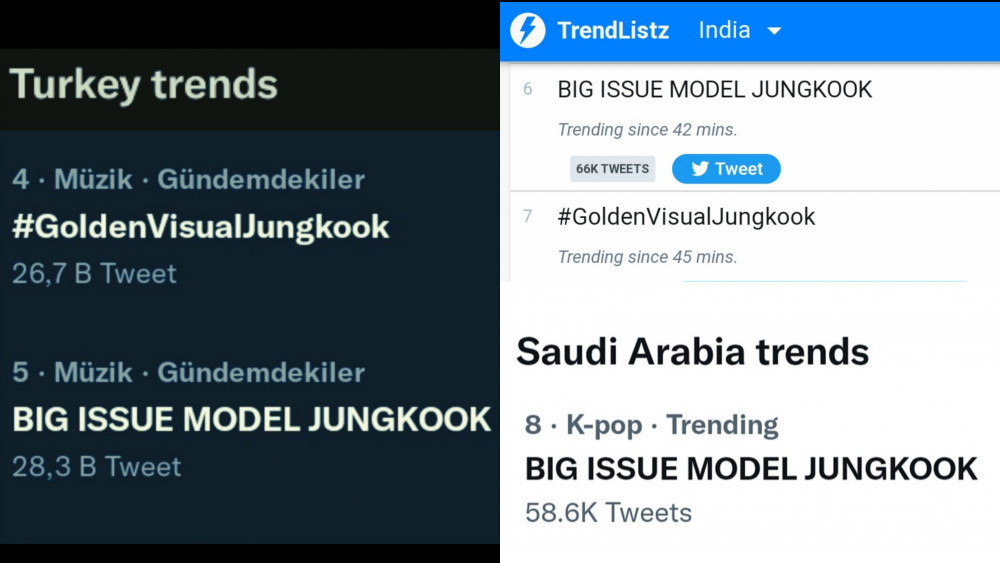Click the Saudi Arabia trends heading
This screenshot has height=563, width=1000.
[693, 351]
